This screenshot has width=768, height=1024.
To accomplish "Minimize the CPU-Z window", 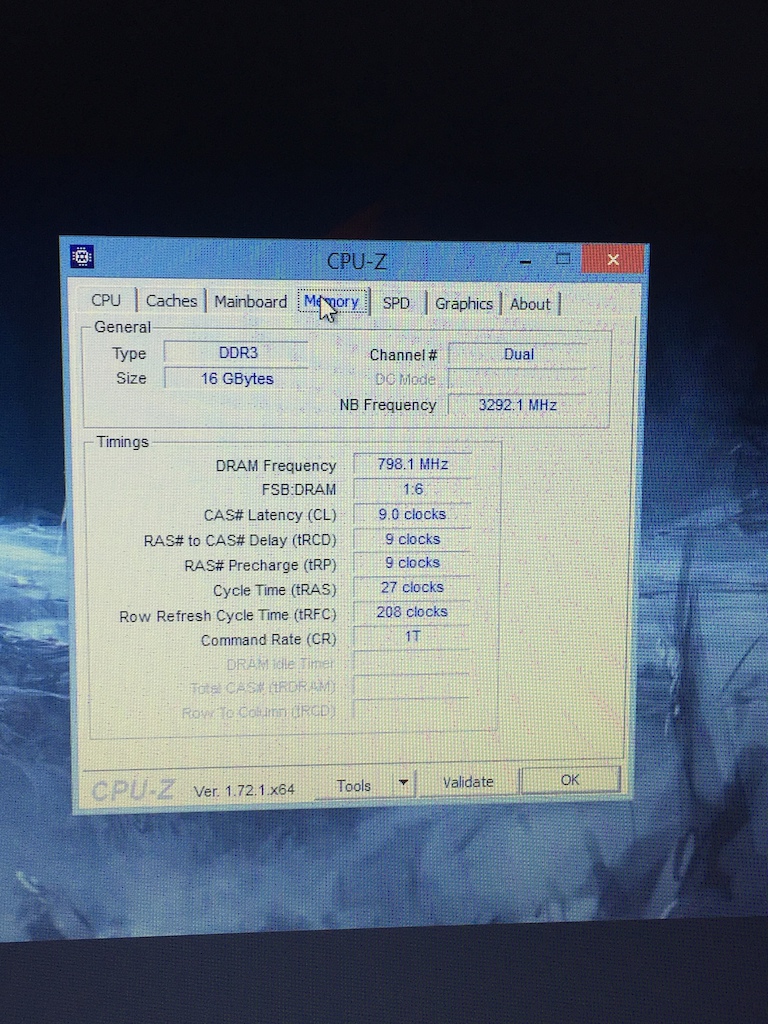I will pyautogui.click(x=526, y=261).
